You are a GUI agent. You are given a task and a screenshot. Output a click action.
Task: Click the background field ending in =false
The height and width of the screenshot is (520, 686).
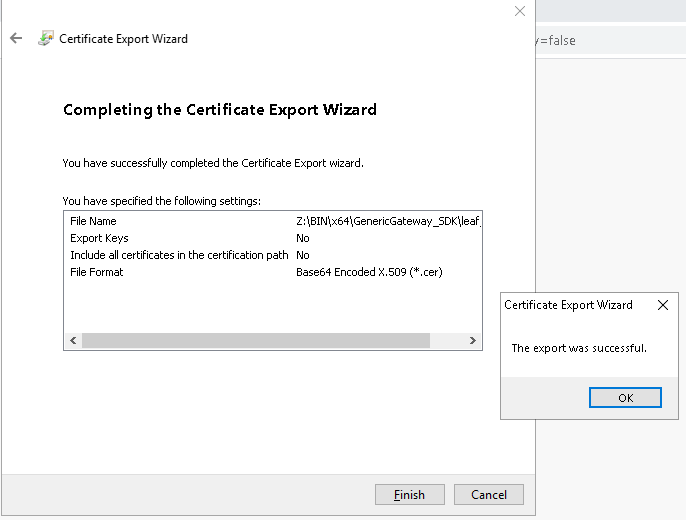(x=610, y=41)
